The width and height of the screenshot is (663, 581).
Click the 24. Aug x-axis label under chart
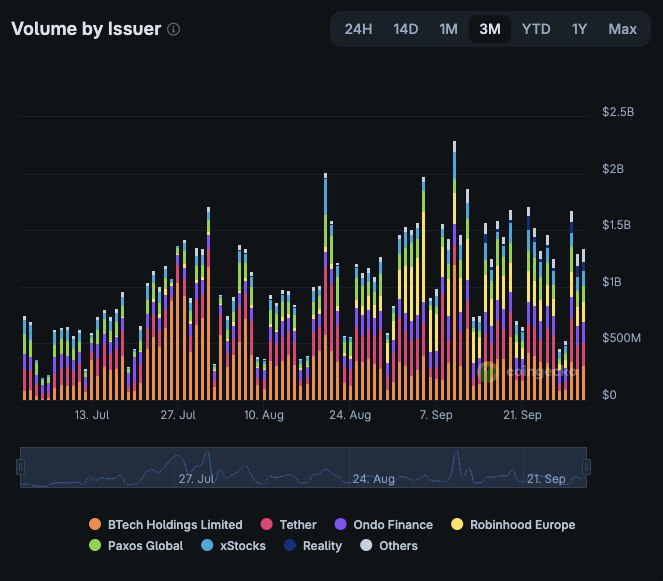click(350, 415)
